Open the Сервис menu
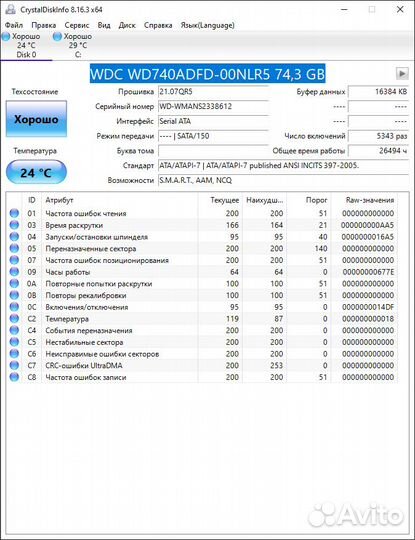This screenshot has height=540, width=415. tap(76, 25)
